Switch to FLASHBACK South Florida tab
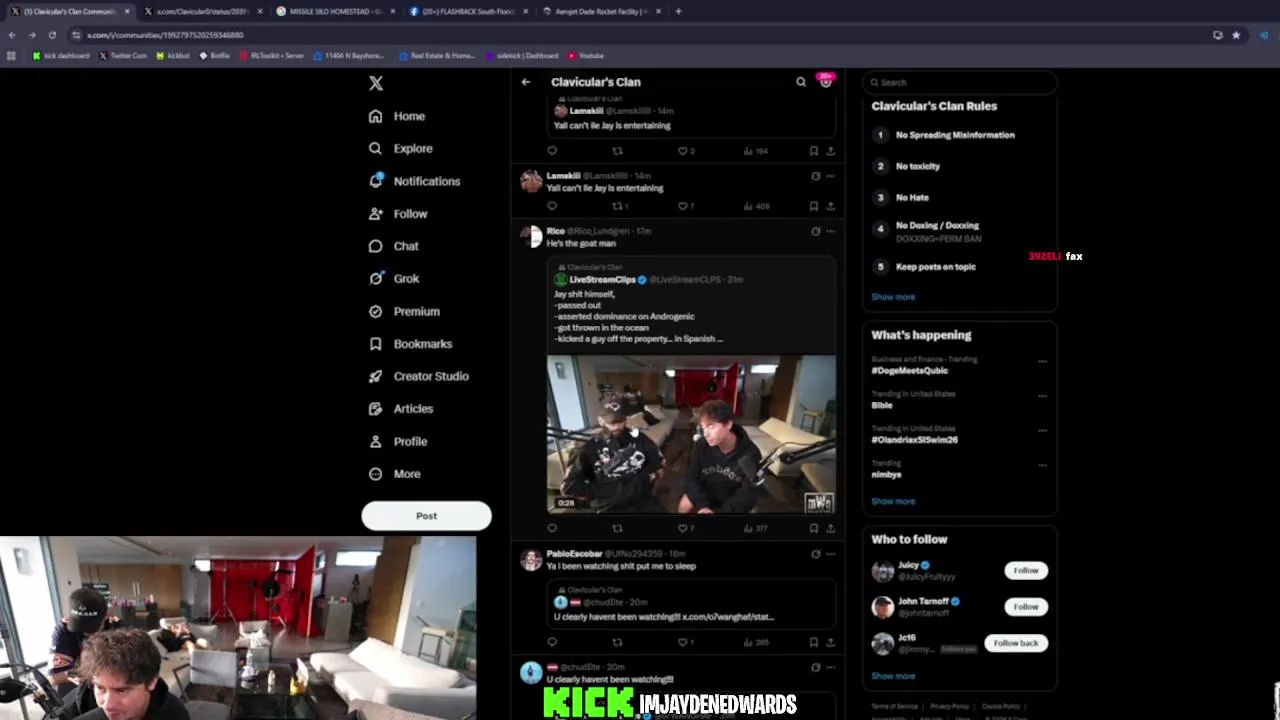Image resolution: width=1280 pixels, height=720 pixels. (x=468, y=11)
